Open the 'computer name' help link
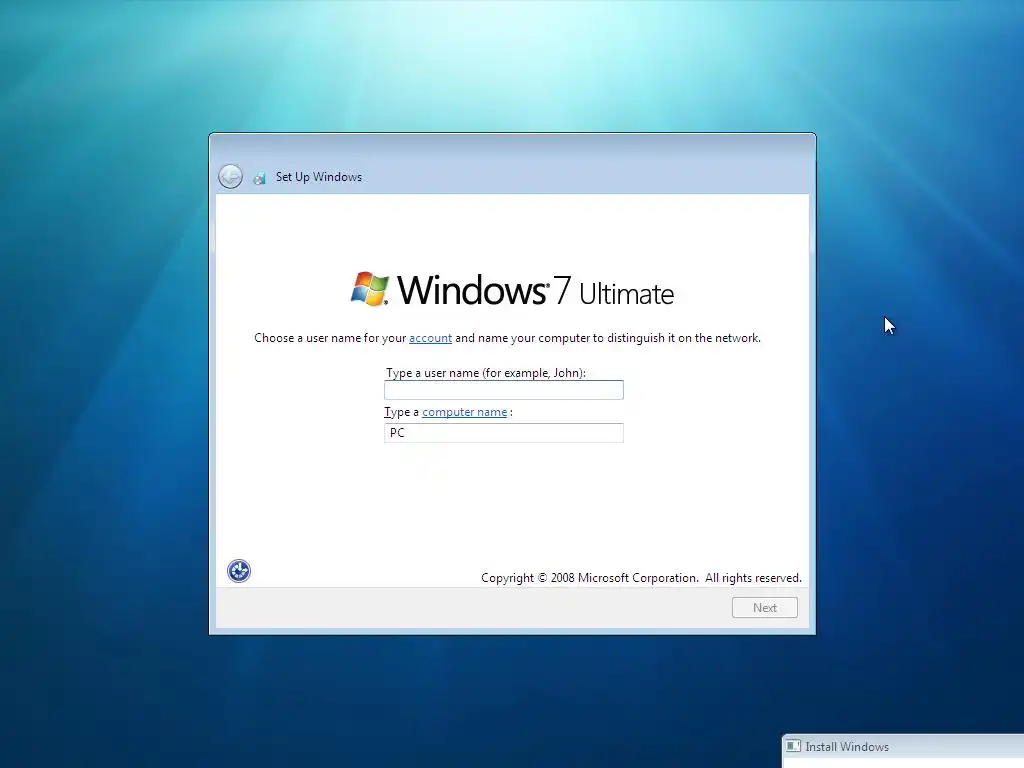The image size is (1024, 768). click(x=464, y=412)
